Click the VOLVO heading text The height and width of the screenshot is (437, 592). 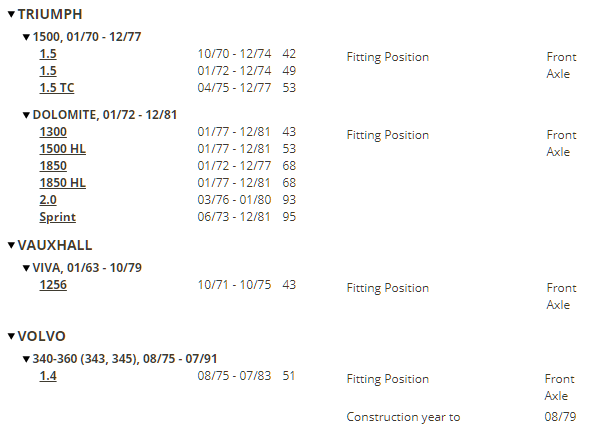coord(42,336)
